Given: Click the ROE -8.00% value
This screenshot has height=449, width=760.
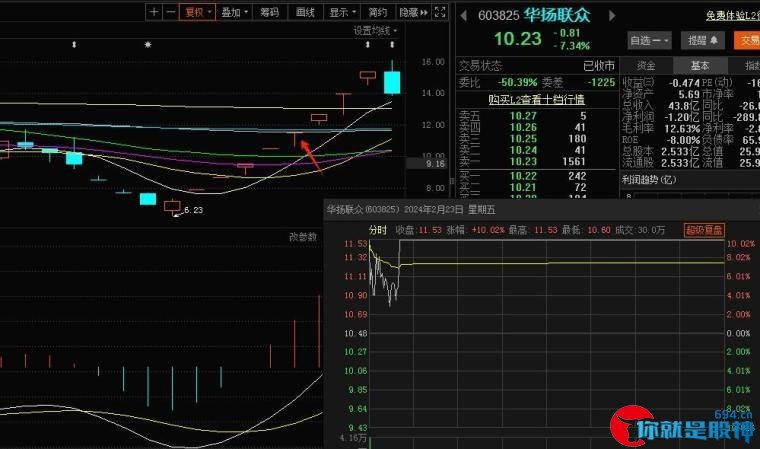Looking at the screenshot, I should (683, 140).
